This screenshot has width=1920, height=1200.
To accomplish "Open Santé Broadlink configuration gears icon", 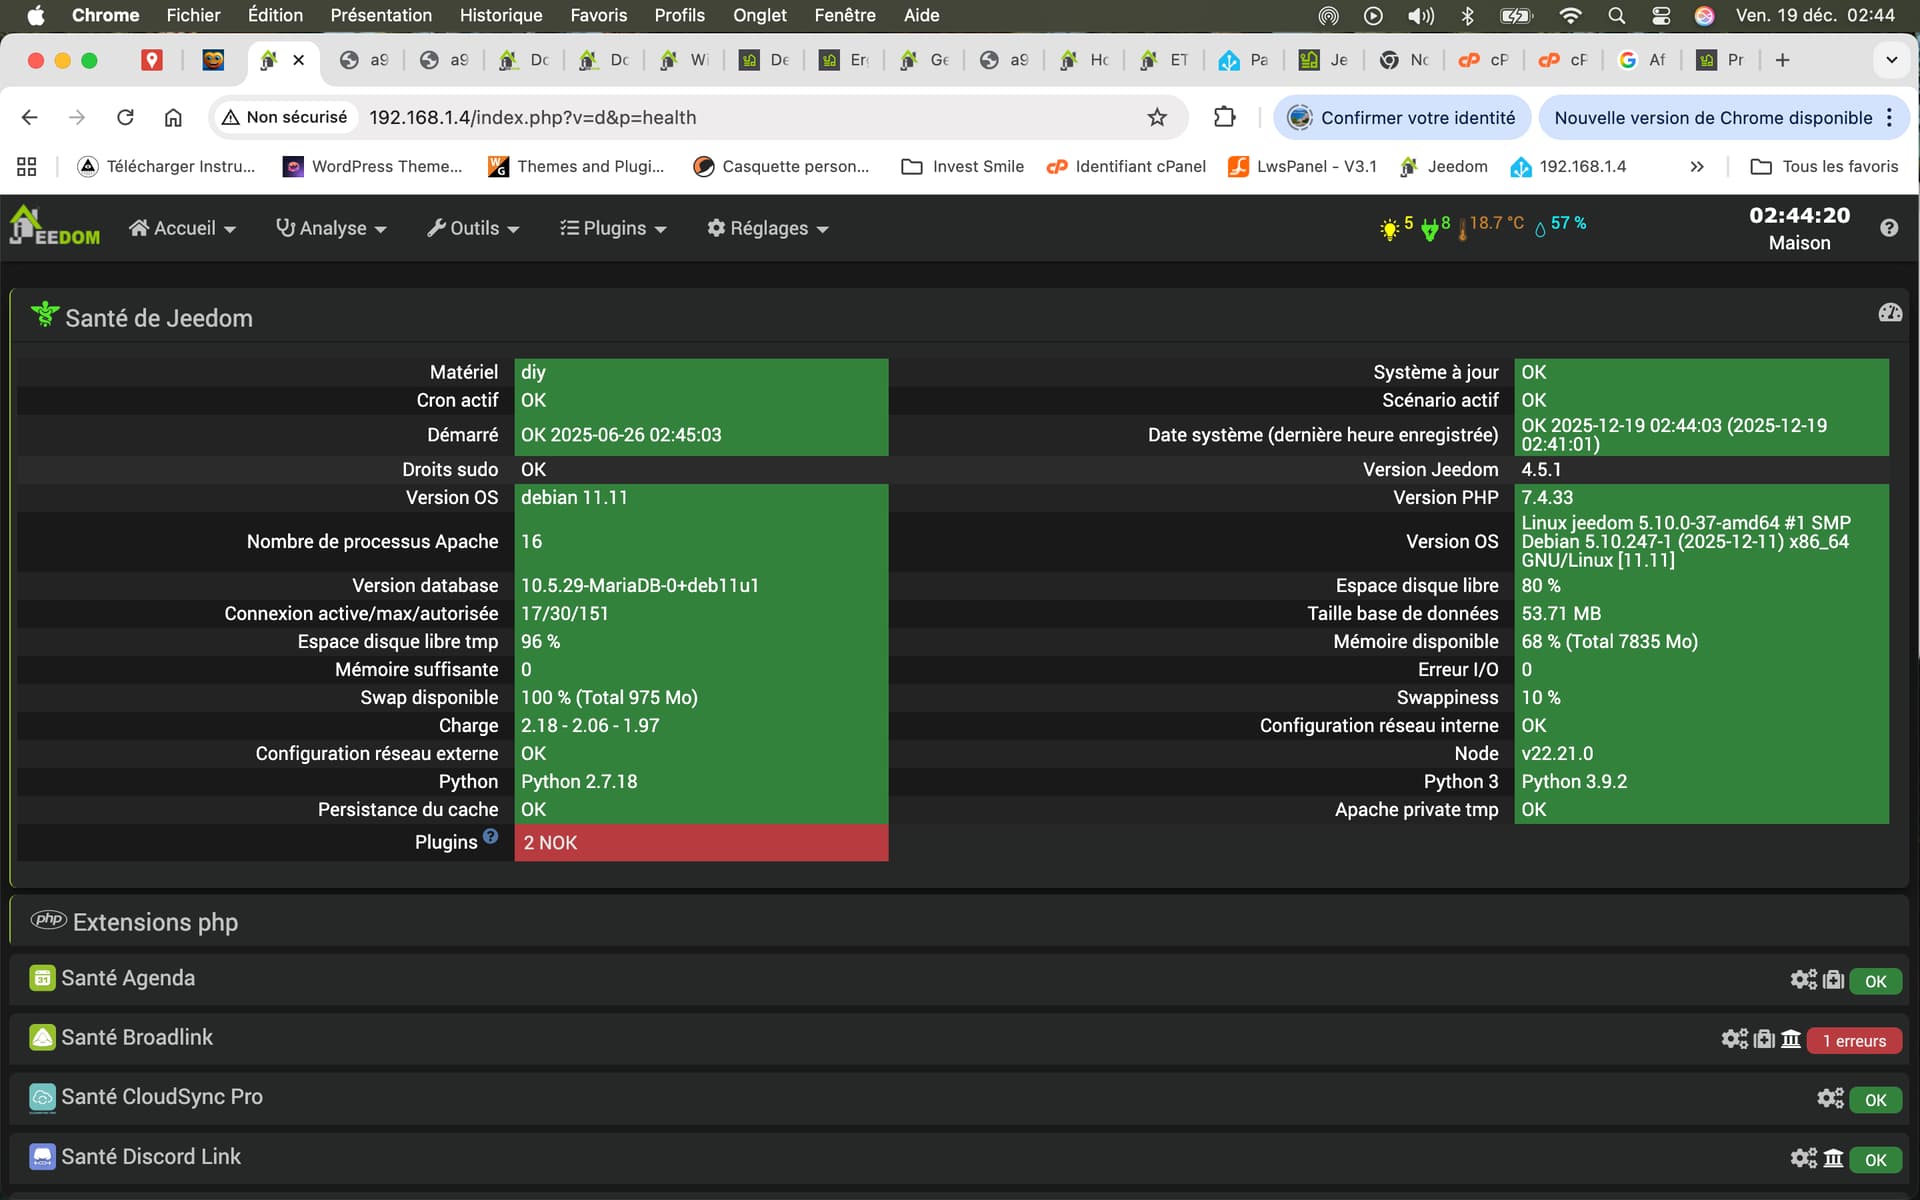I will pyautogui.click(x=1734, y=1039).
